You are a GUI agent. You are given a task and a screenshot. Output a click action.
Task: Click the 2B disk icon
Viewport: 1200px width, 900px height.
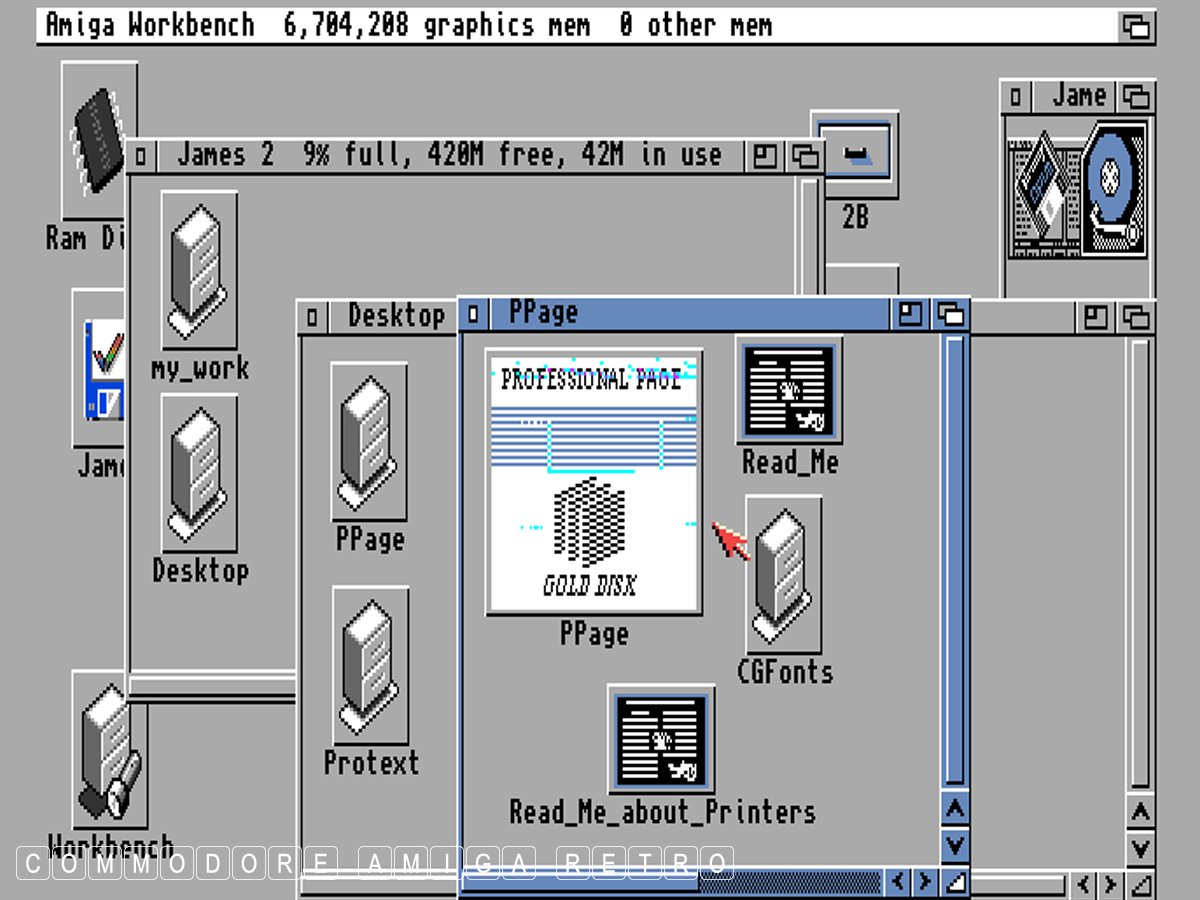[x=854, y=152]
